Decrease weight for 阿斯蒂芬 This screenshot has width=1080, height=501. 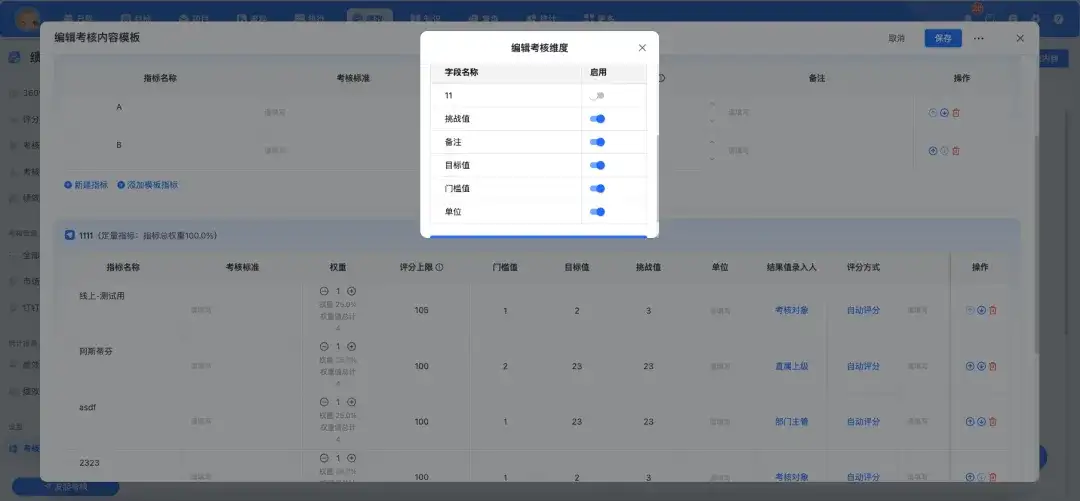click(324, 347)
